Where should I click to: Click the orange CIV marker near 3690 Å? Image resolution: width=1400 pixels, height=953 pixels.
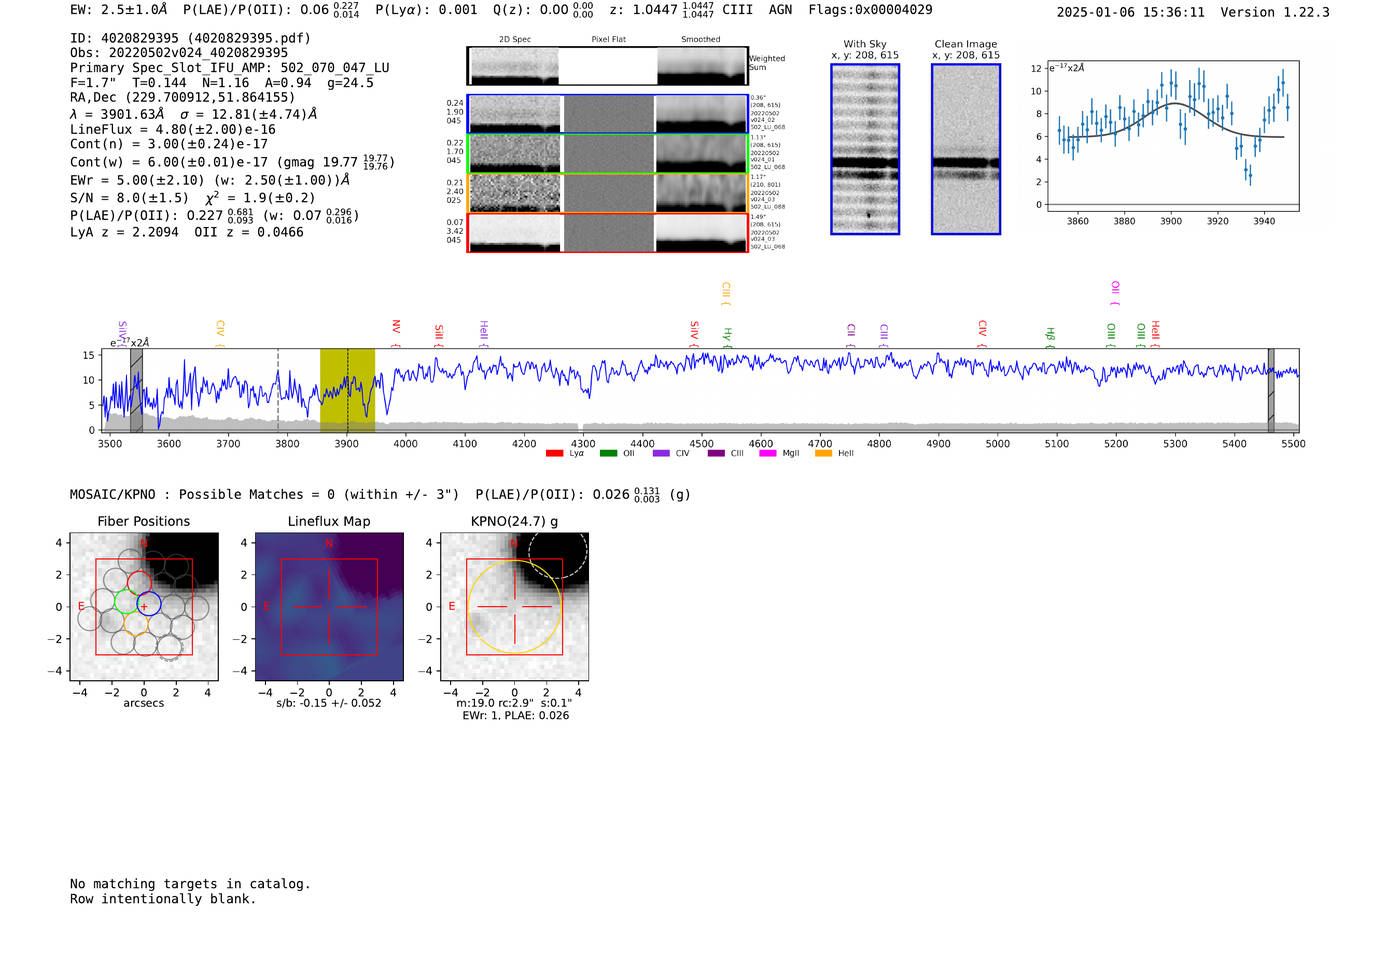pyautogui.click(x=220, y=333)
